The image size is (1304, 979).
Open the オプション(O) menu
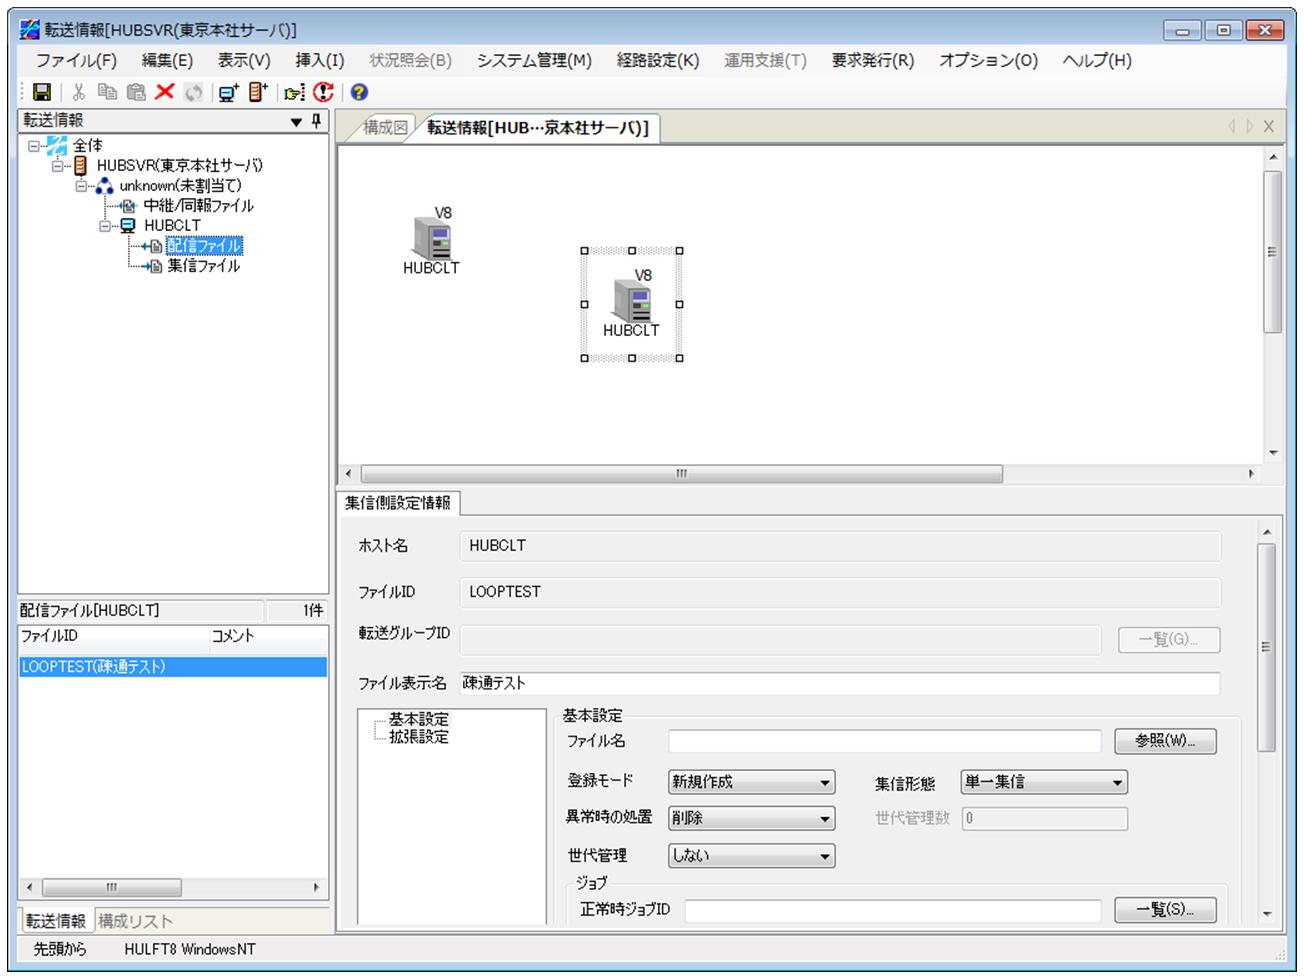[x=989, y=61]
